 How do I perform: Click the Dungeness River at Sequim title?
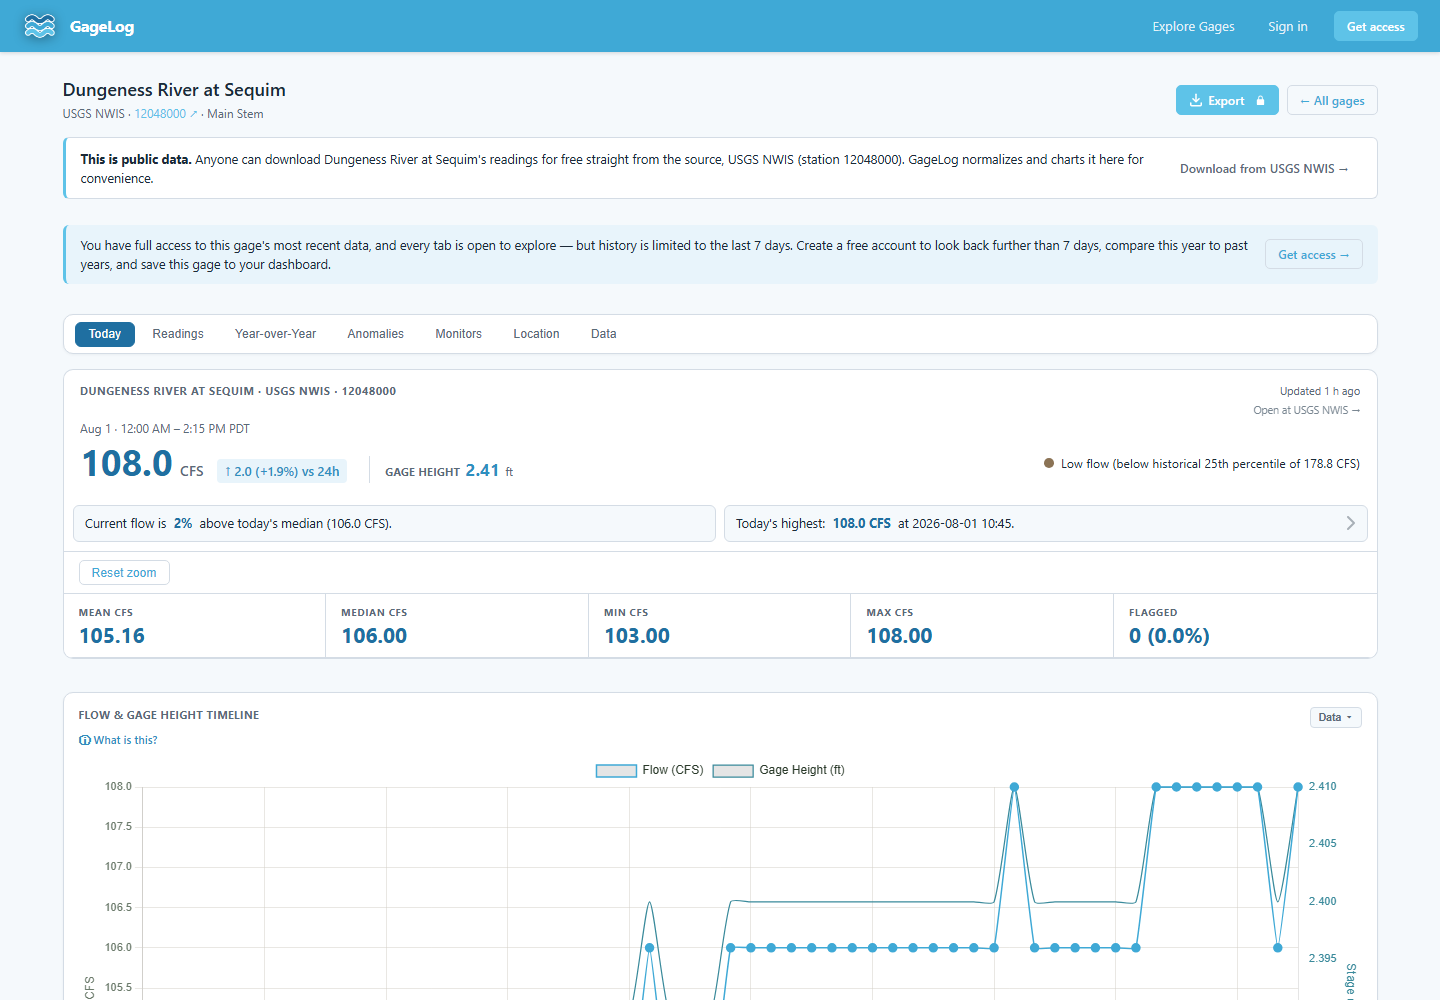[x=174, y=90]
